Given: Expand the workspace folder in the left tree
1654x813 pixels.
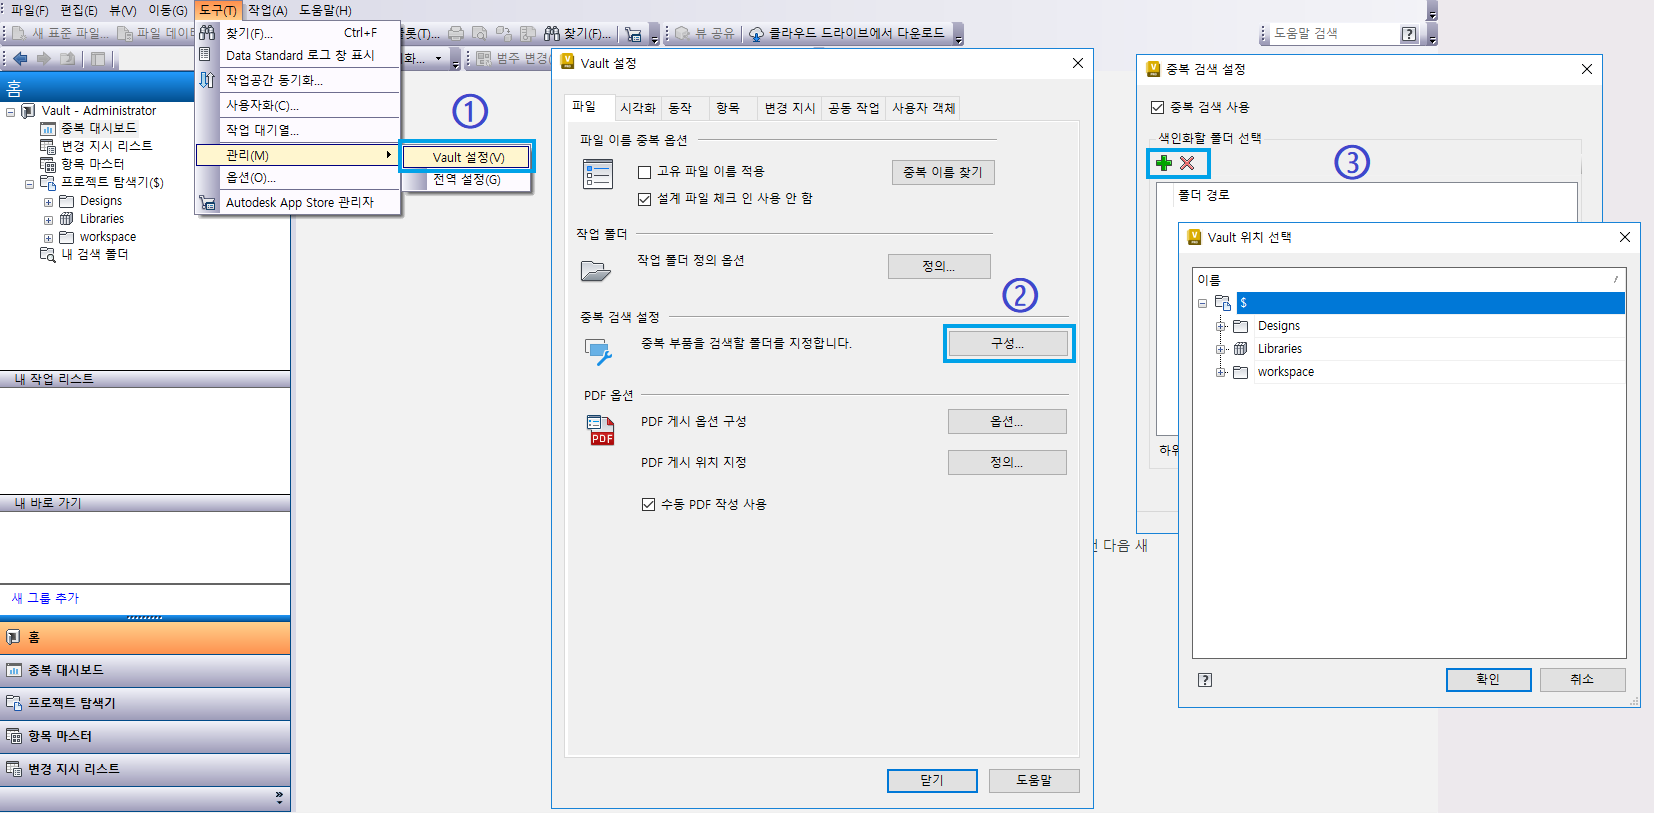Looking at the screenshot, I should pyautogui.click(x=48, y=238).
